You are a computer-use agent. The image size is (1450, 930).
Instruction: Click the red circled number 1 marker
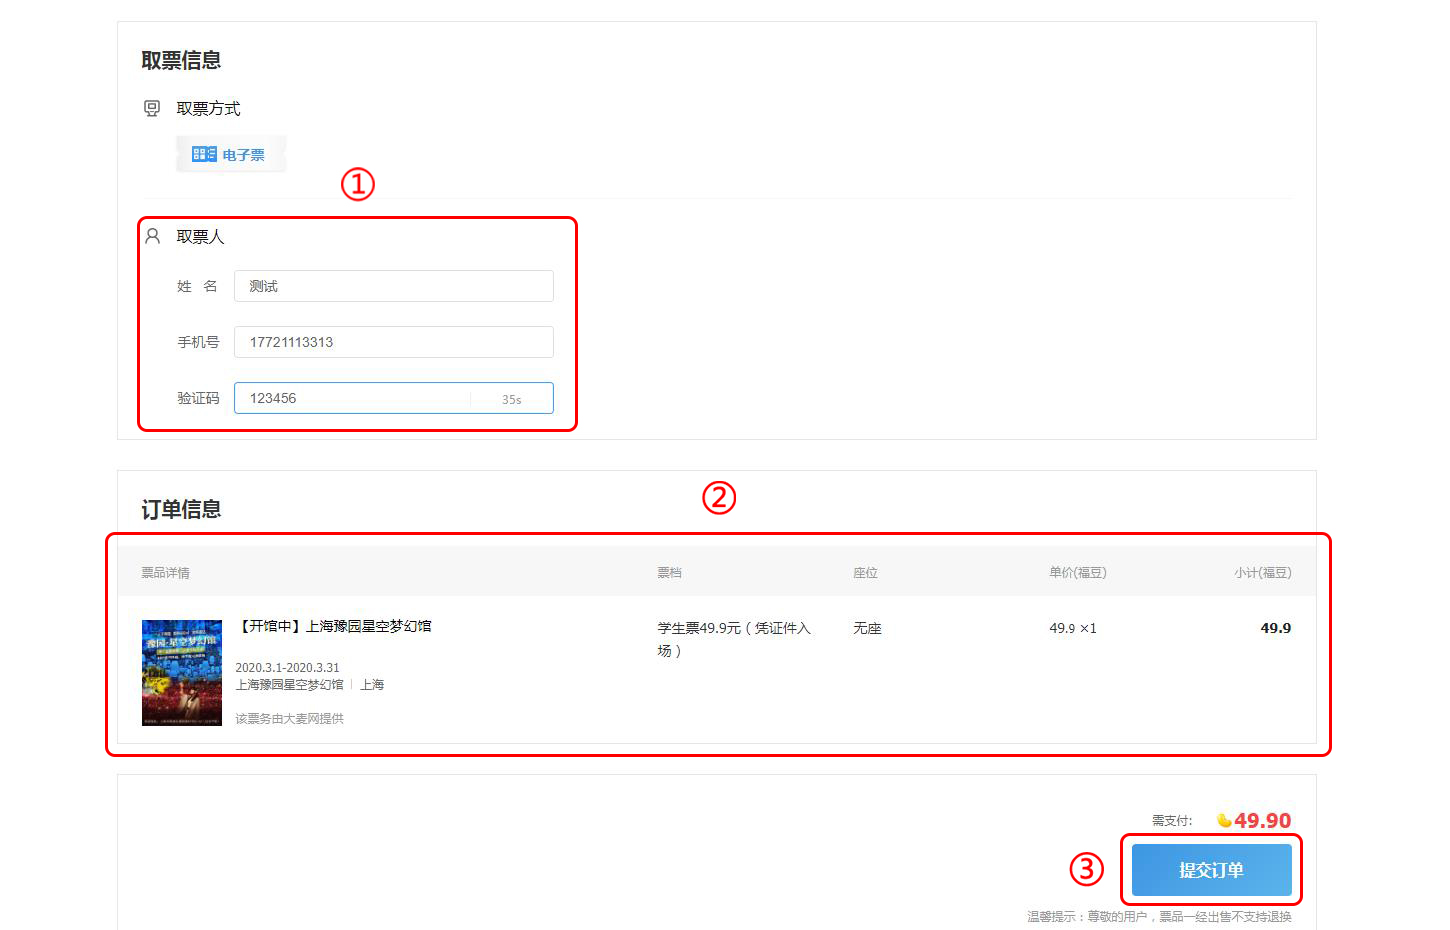pyautogui.click(x=357, y=184)
